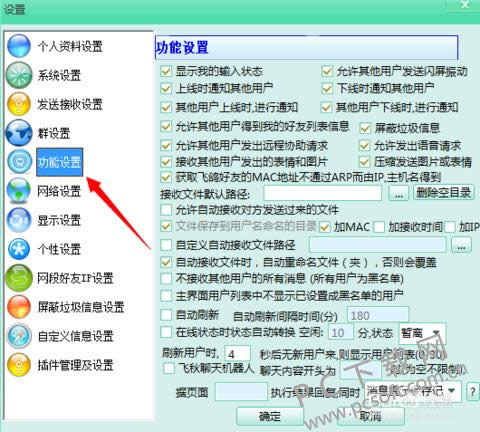Open 群设置 via its world-map icon
480x432 pixels.
[19, 133]
